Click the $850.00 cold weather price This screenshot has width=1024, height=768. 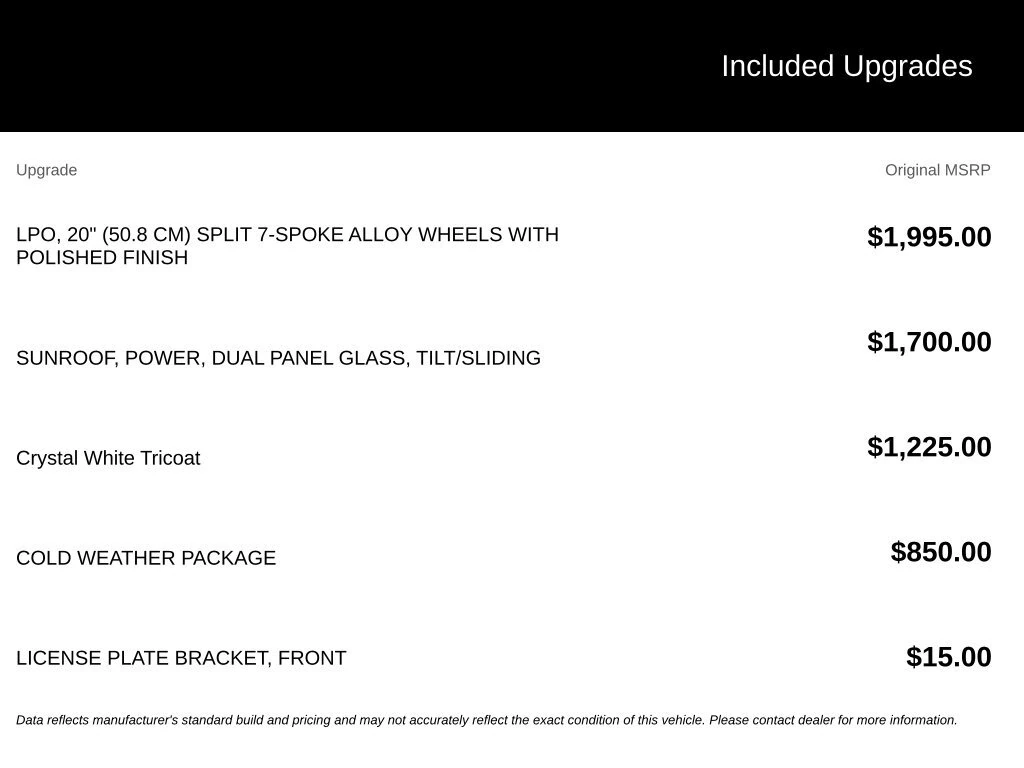tap(940, 552)
